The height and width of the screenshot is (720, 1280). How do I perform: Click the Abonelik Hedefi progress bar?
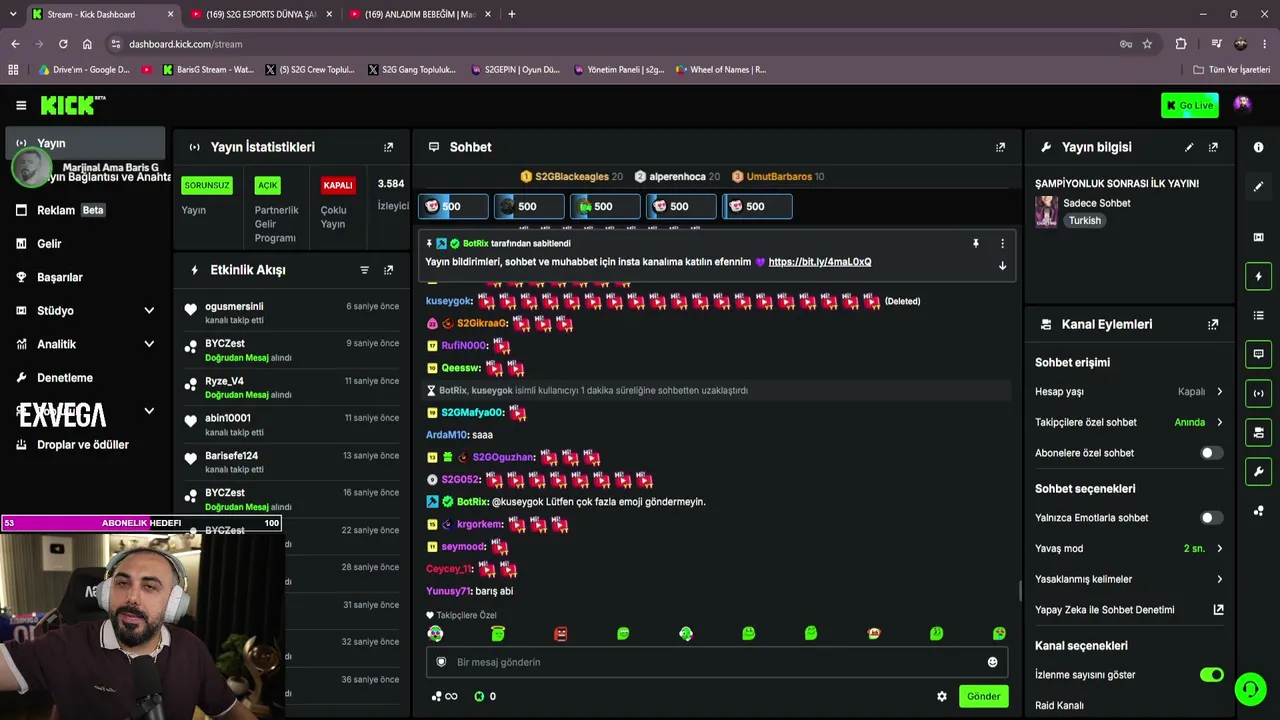tap(141, 523)
